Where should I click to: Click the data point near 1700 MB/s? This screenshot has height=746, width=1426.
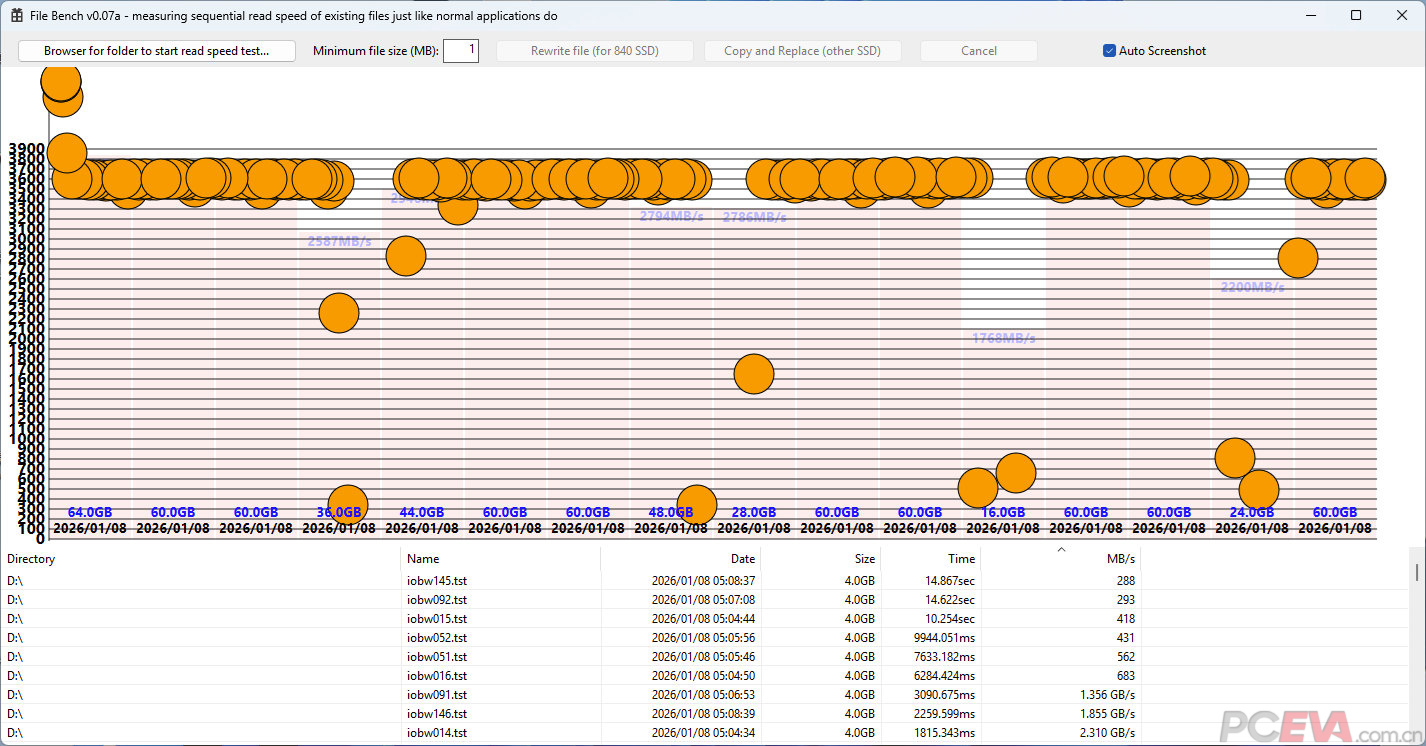pyautogui.click(x=754, y=374)
